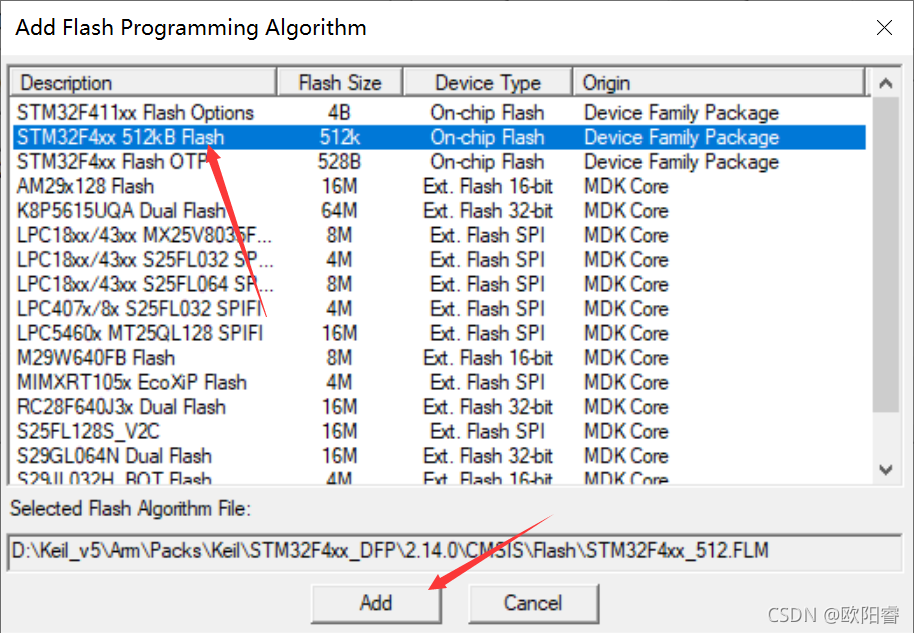The width and height of the screenshot is (914, 633).
Task: Select S25FL128S_V2C row
Action: click(x=439, y=431)
